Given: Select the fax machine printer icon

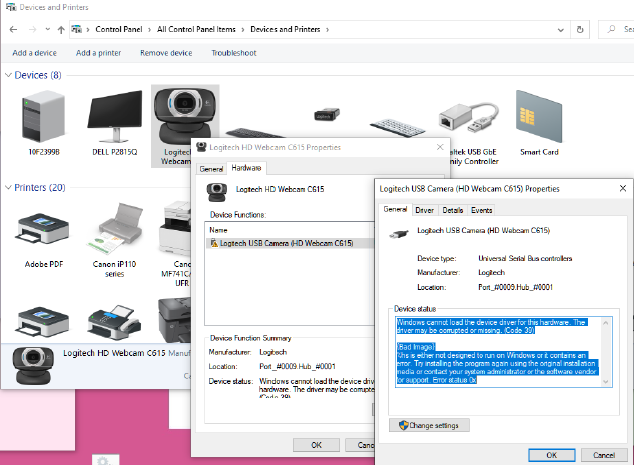Looking at the screenshot, I should [115, 322].
